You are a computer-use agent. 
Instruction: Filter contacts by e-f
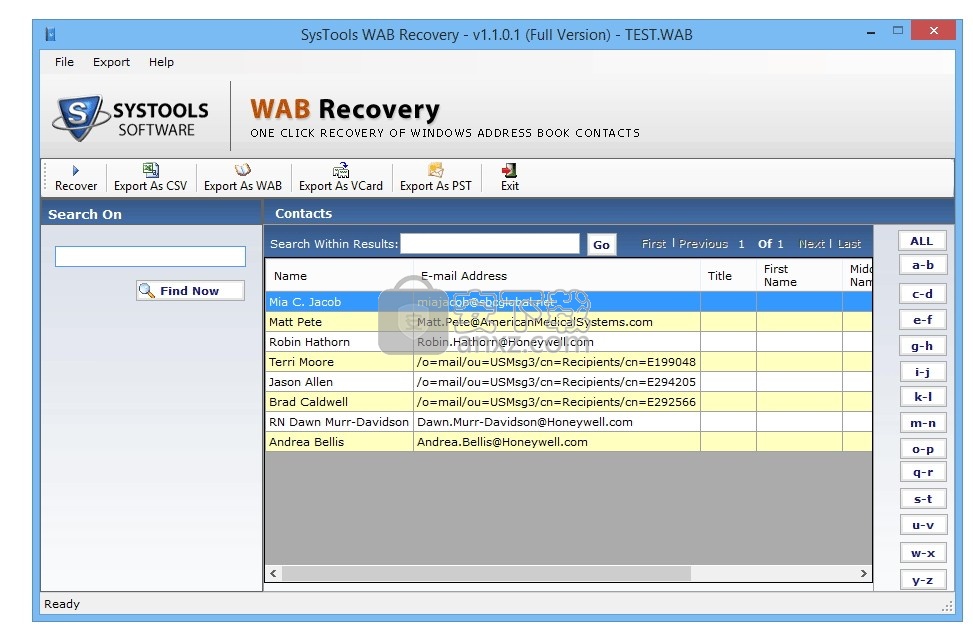click(923, 319)
